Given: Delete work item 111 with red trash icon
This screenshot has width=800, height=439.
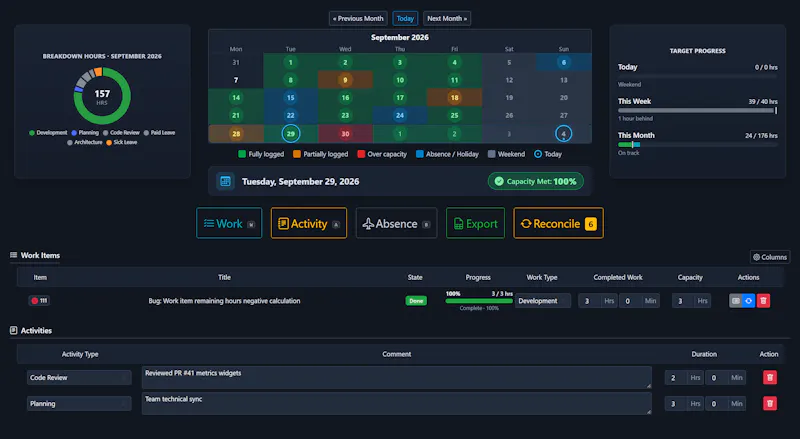Looking at the screenshot, I should pyautogui.click(x=763, y=301).
